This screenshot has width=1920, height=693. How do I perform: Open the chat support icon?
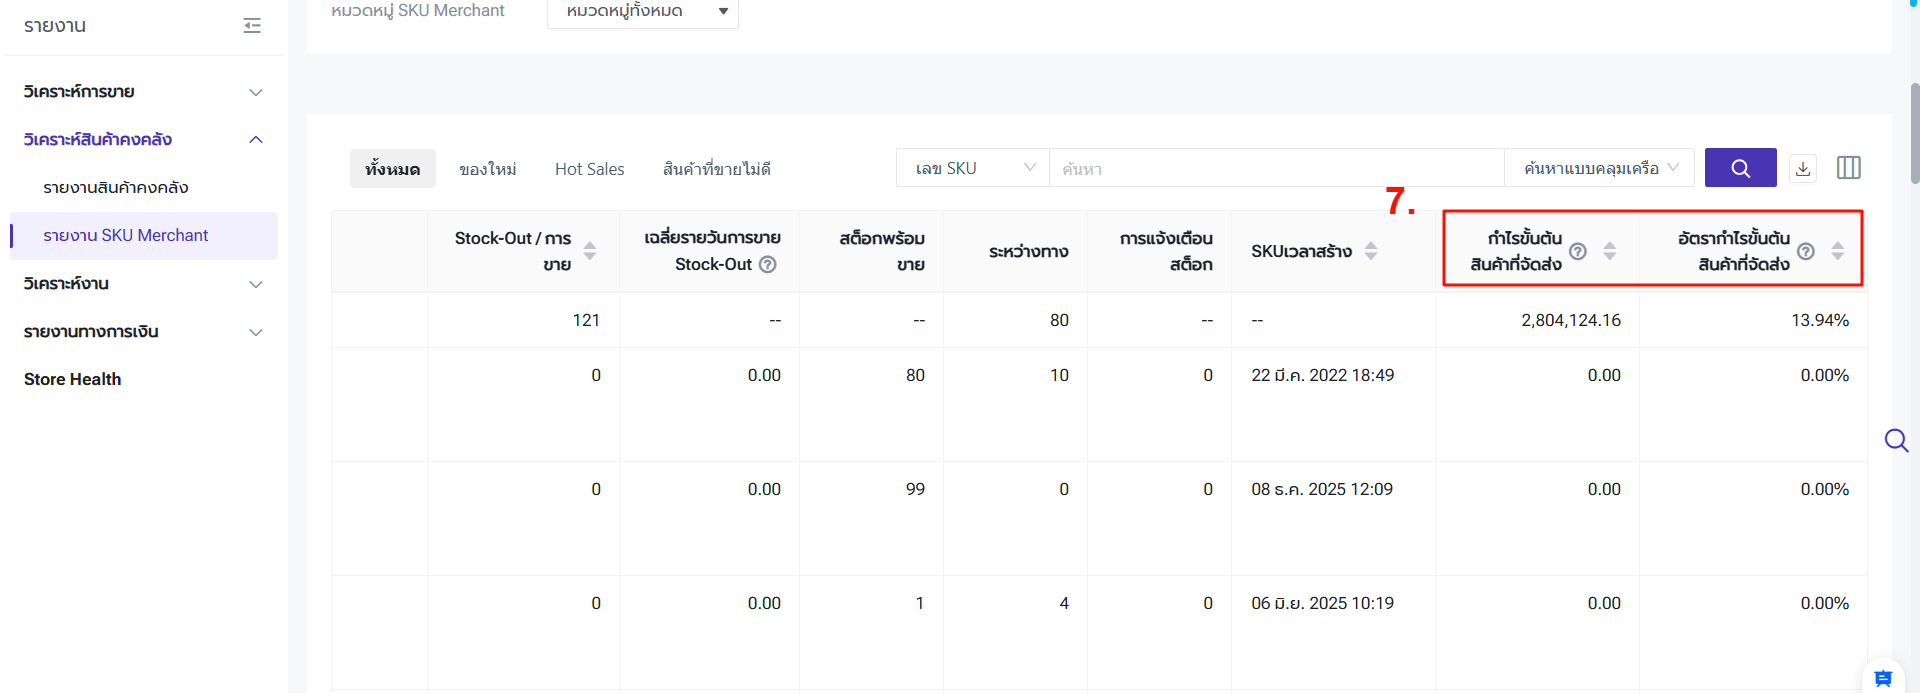tap(1882, 678)
